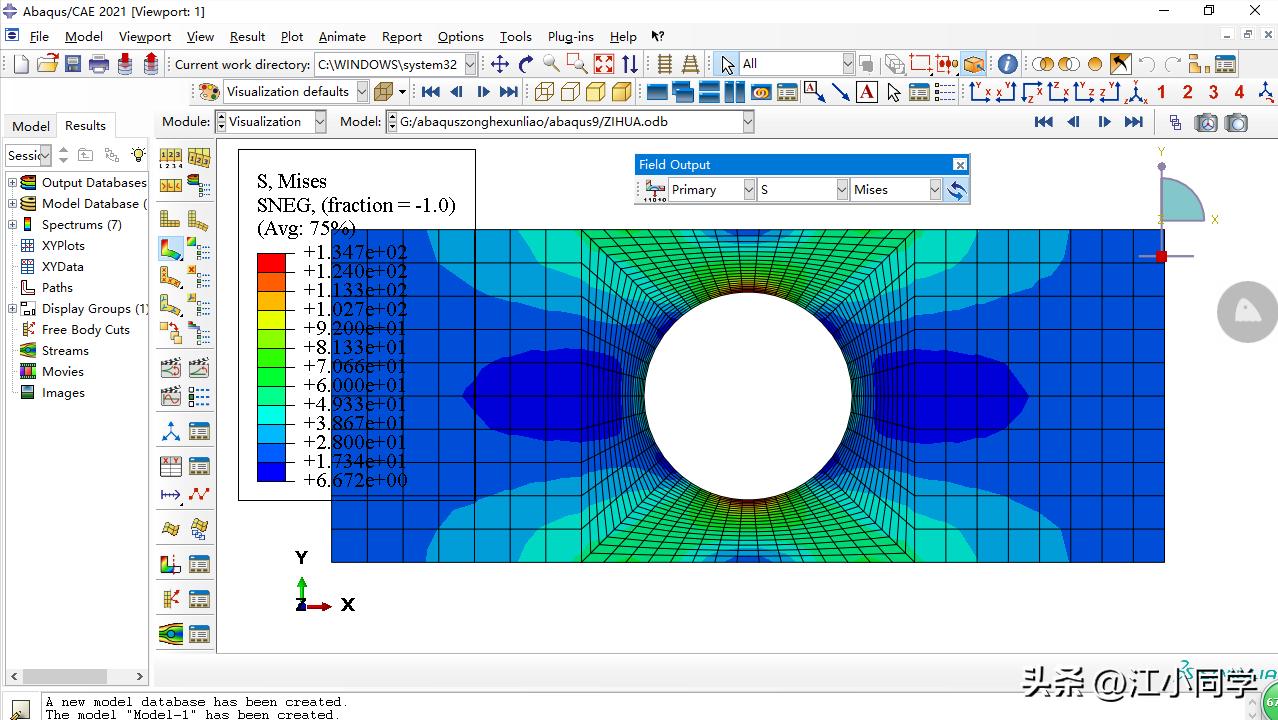Image resolution: width=1278 pixels, height=720 pixels.
Task: Select XYPlots in the results tree
Action: coord(63,246)
